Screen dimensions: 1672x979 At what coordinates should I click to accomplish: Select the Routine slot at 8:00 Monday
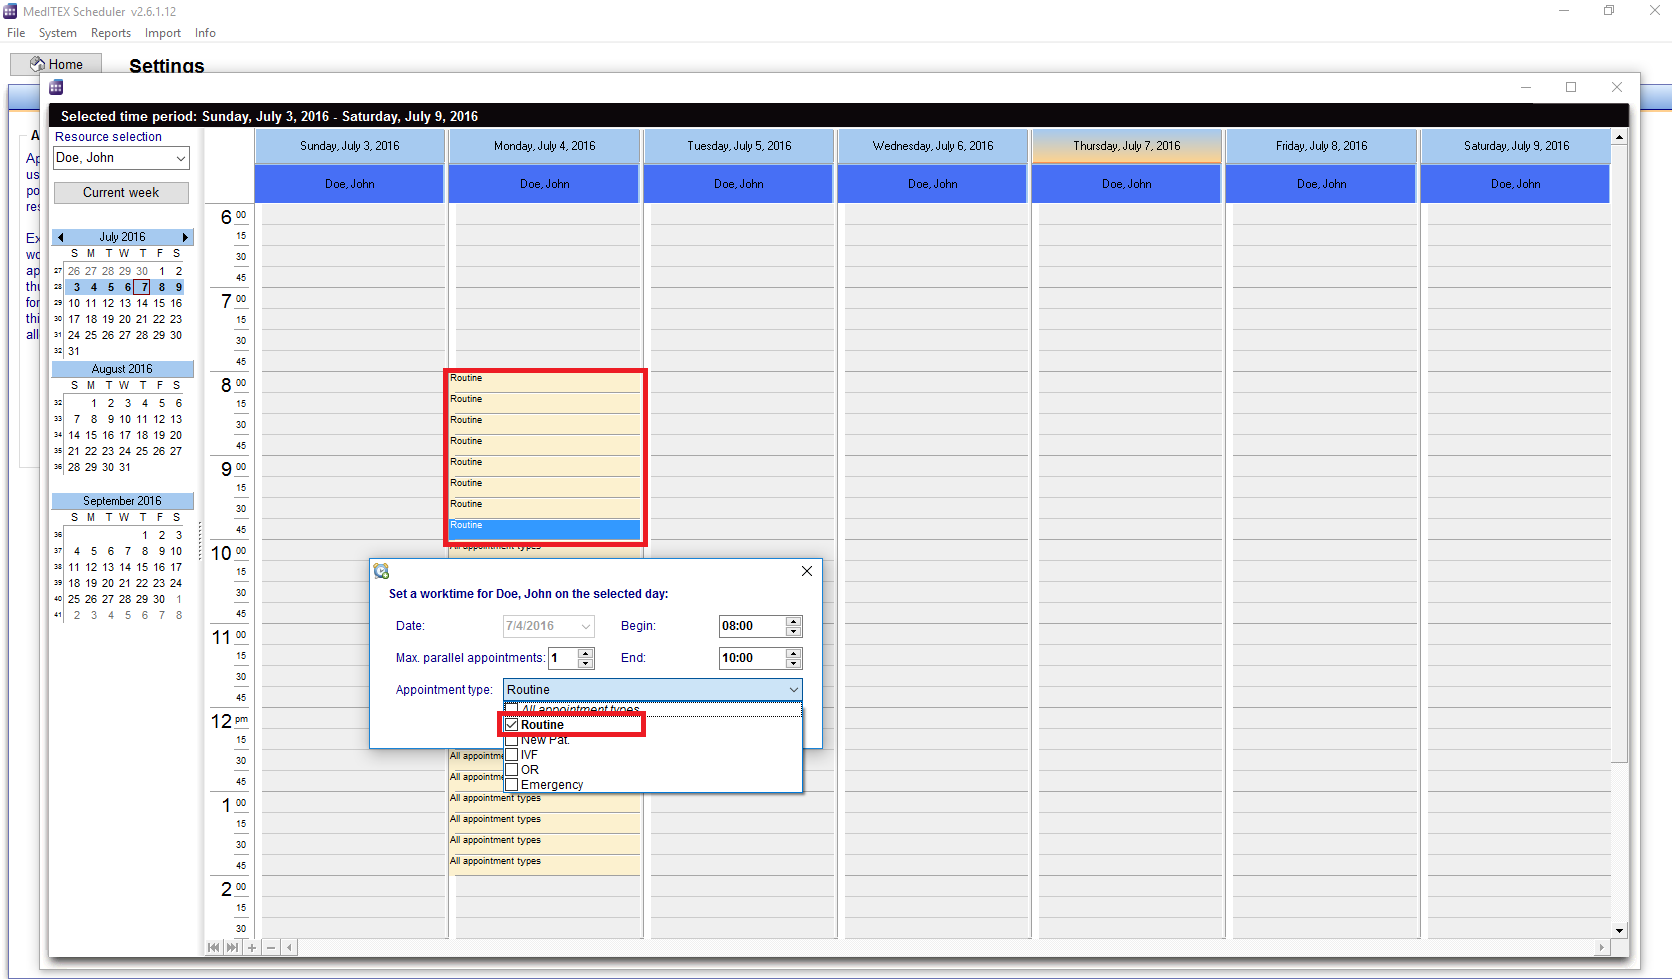pyautogui.click(x=544, y=382)
